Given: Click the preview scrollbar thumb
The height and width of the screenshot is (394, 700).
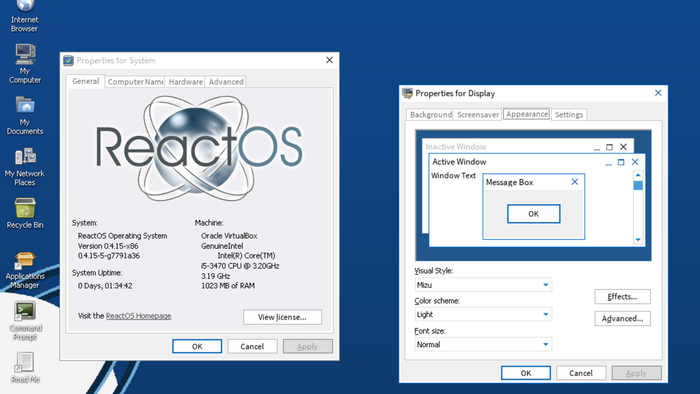Looking at the screenshot, I should (x=638, y=186).
